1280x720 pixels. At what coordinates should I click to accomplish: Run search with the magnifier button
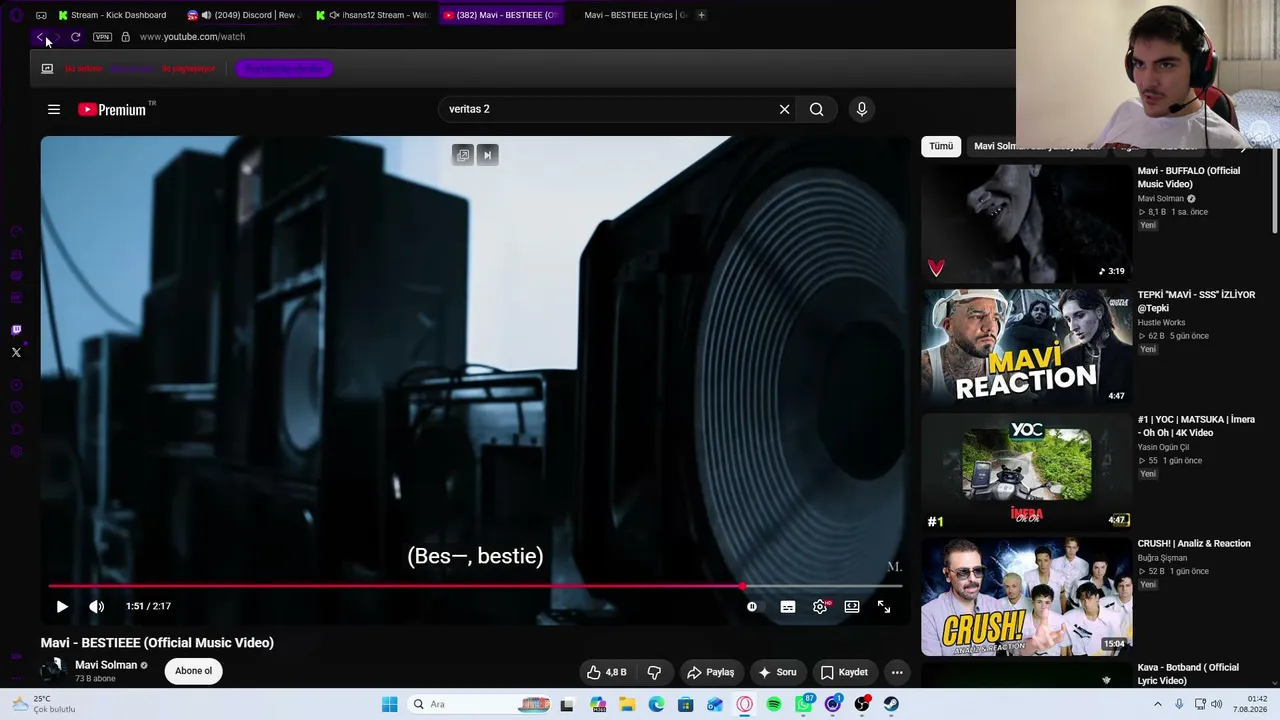point(817,109)
